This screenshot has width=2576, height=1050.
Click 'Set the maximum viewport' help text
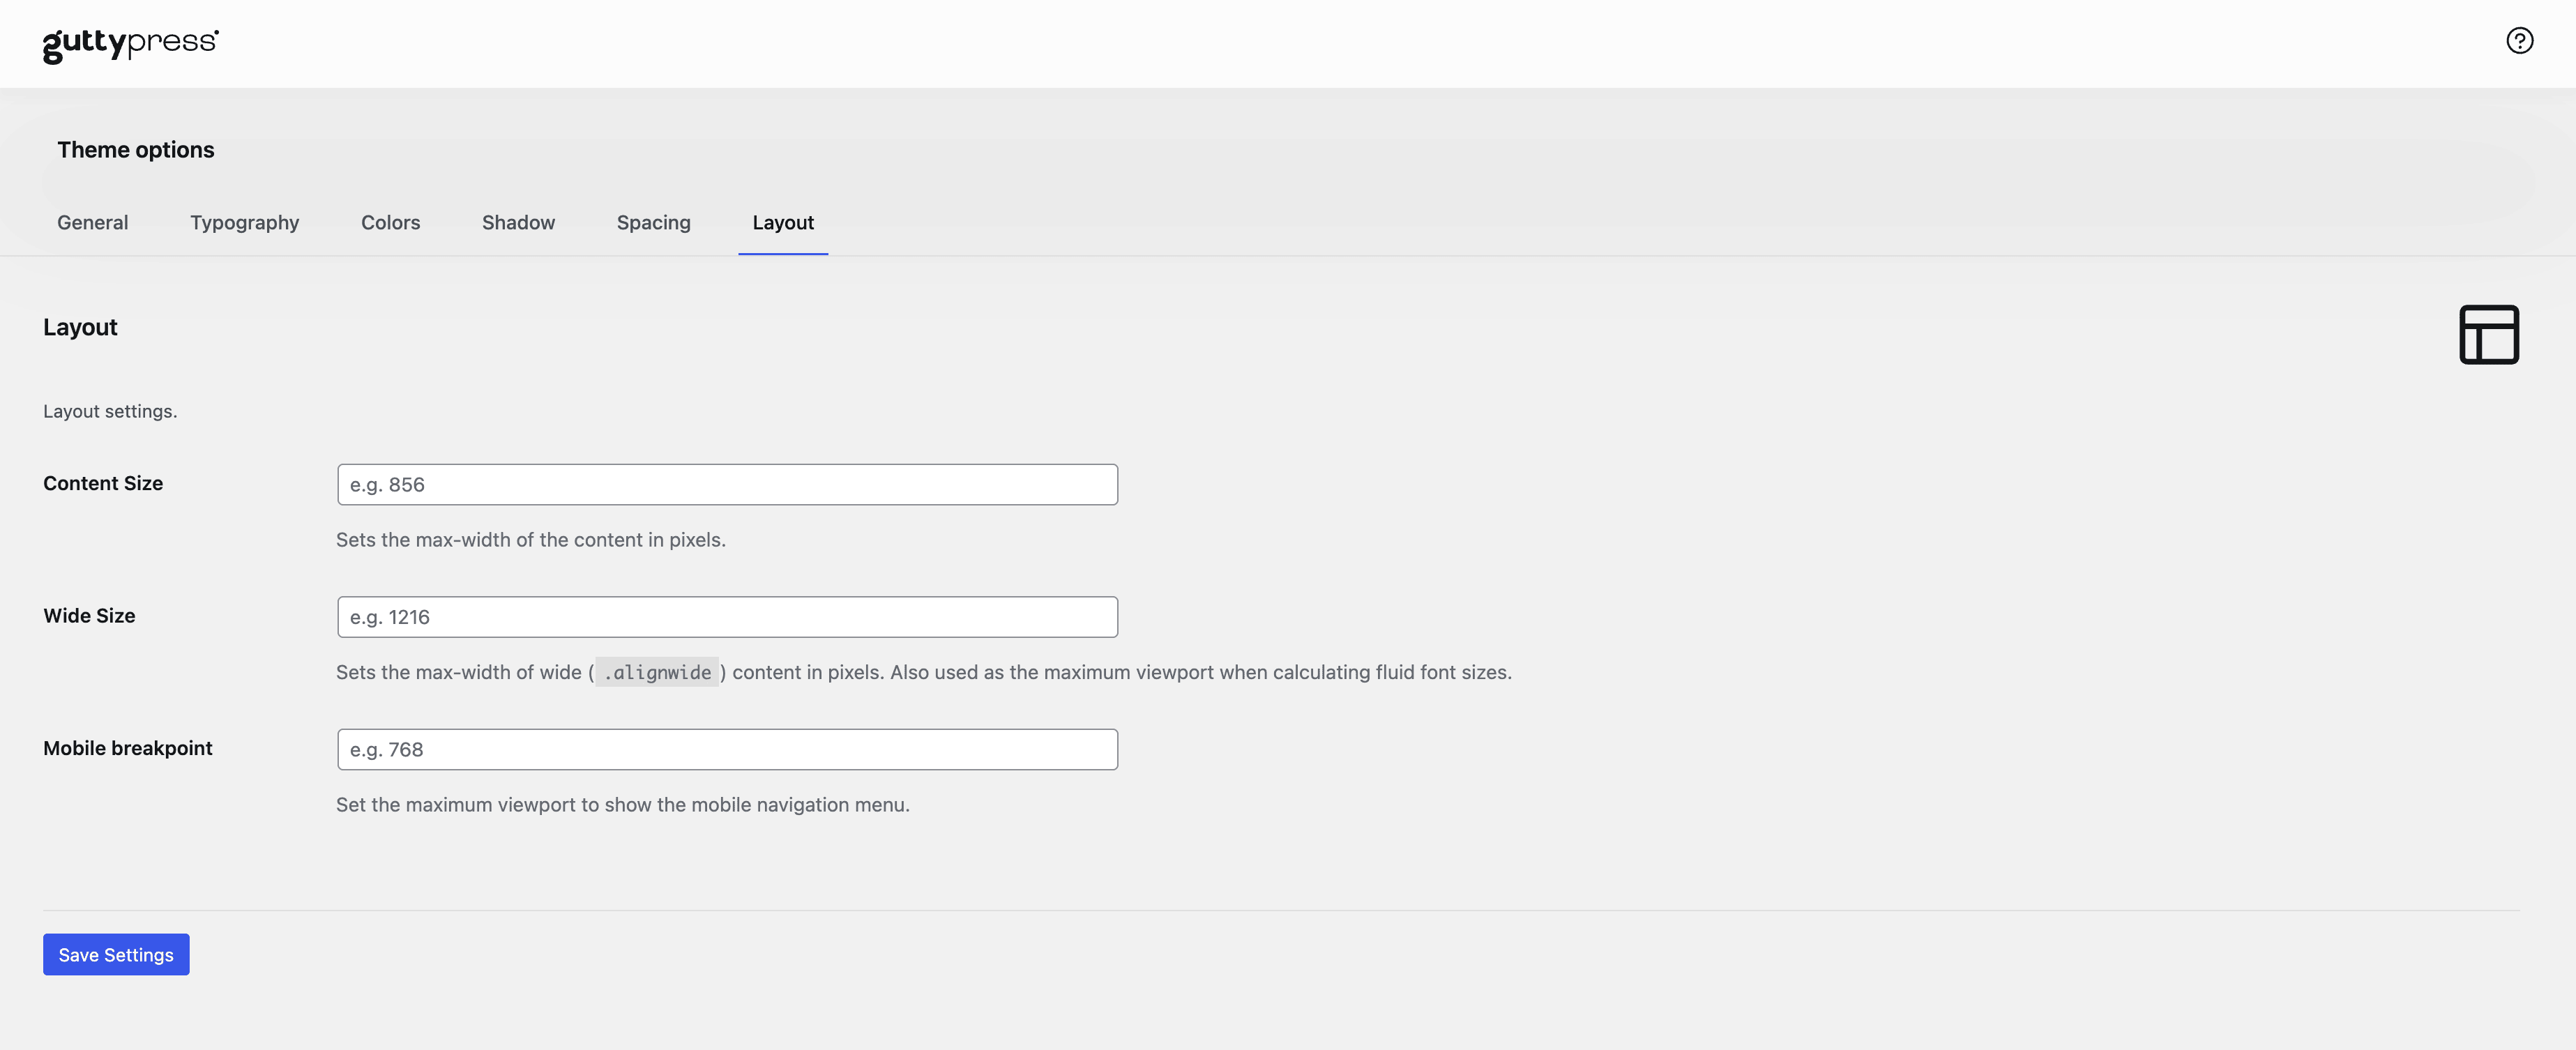pos(623,805)
